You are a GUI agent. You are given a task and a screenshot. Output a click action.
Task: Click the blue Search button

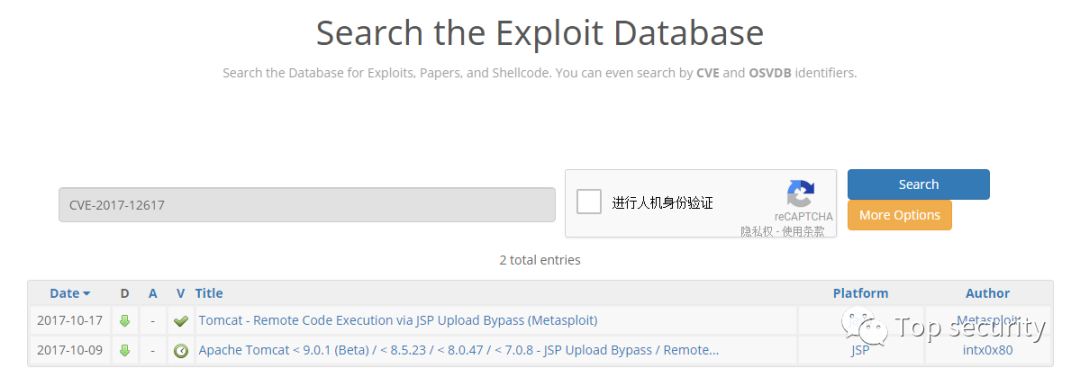click(918, 184)
